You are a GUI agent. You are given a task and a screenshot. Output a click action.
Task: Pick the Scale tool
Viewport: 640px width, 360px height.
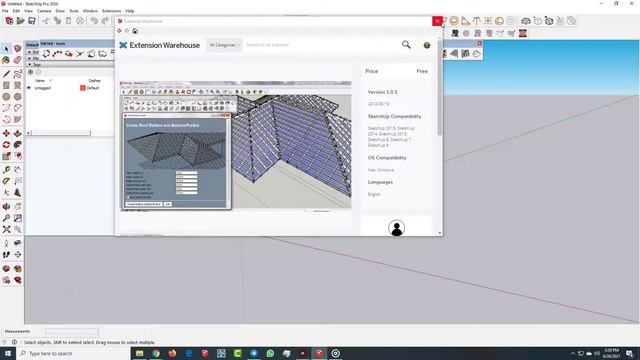6,156
